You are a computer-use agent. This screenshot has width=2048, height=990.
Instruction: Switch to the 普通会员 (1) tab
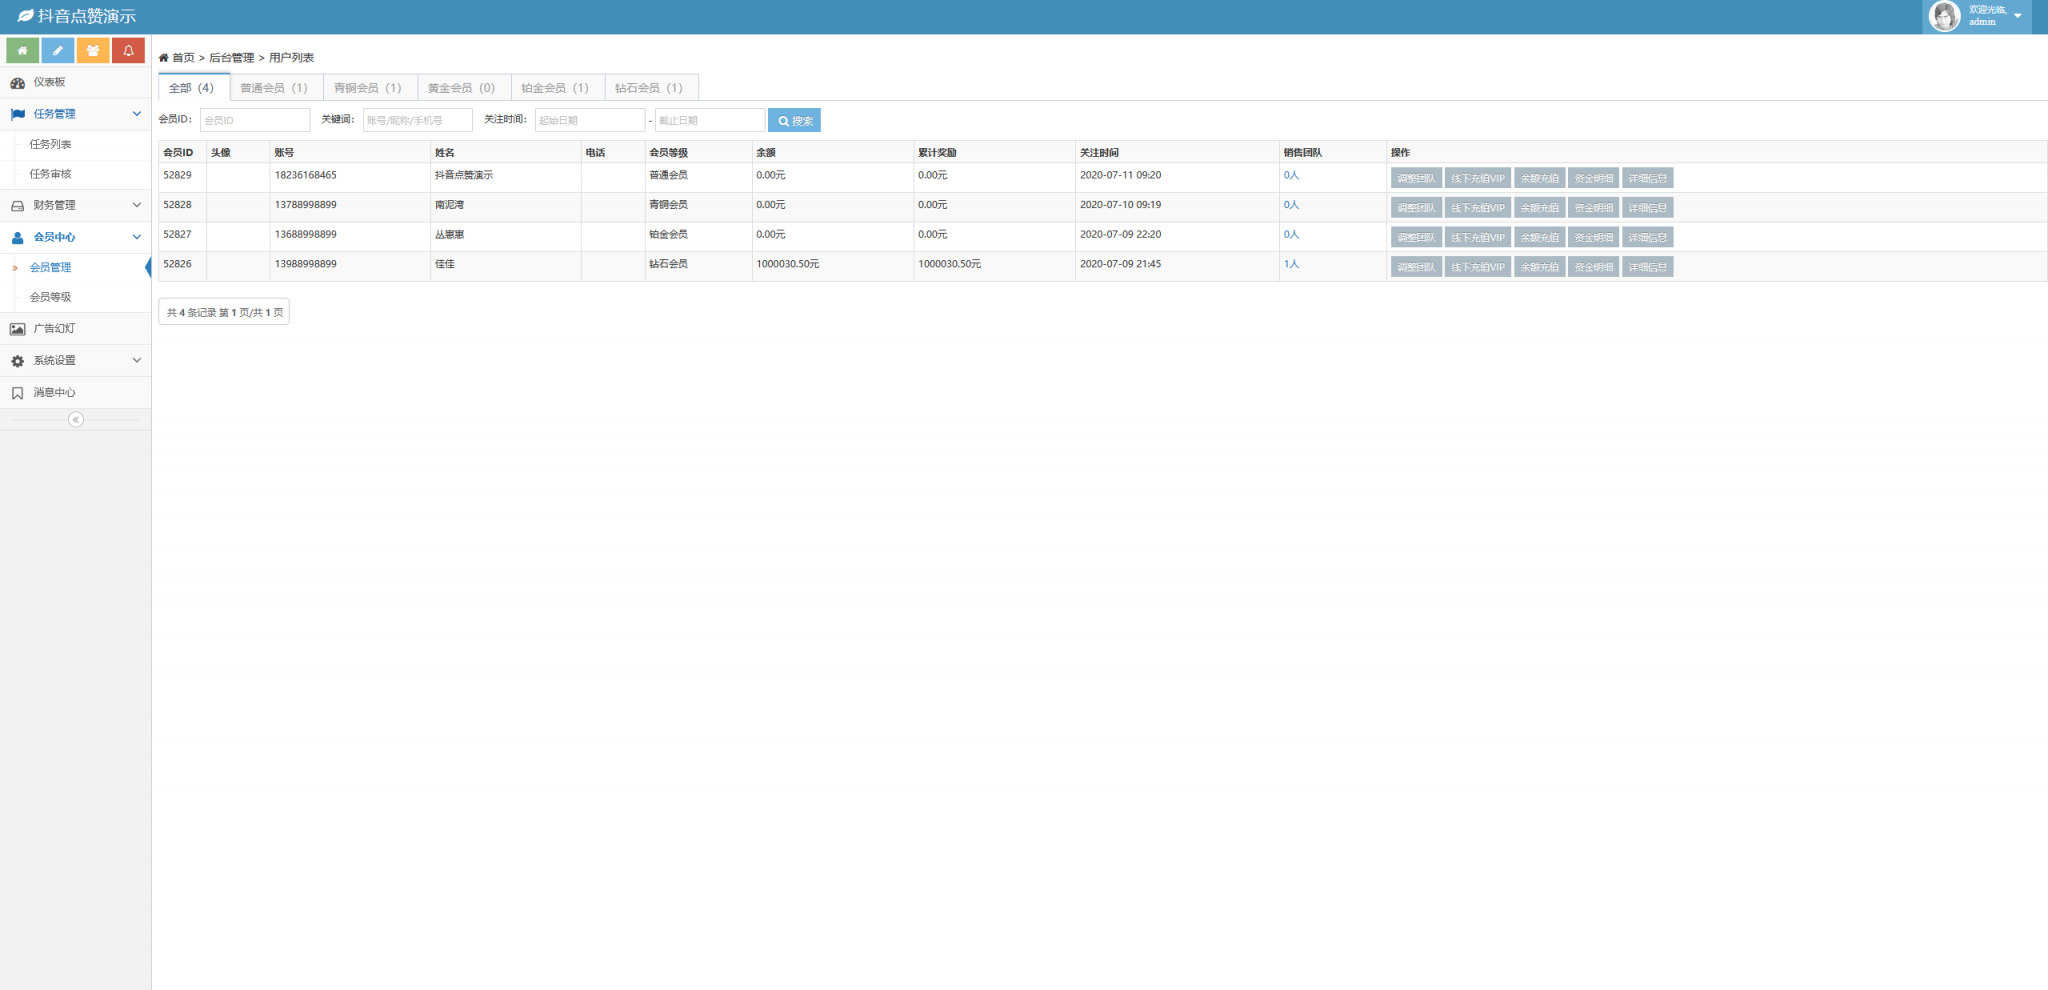[x=273, y=88]
